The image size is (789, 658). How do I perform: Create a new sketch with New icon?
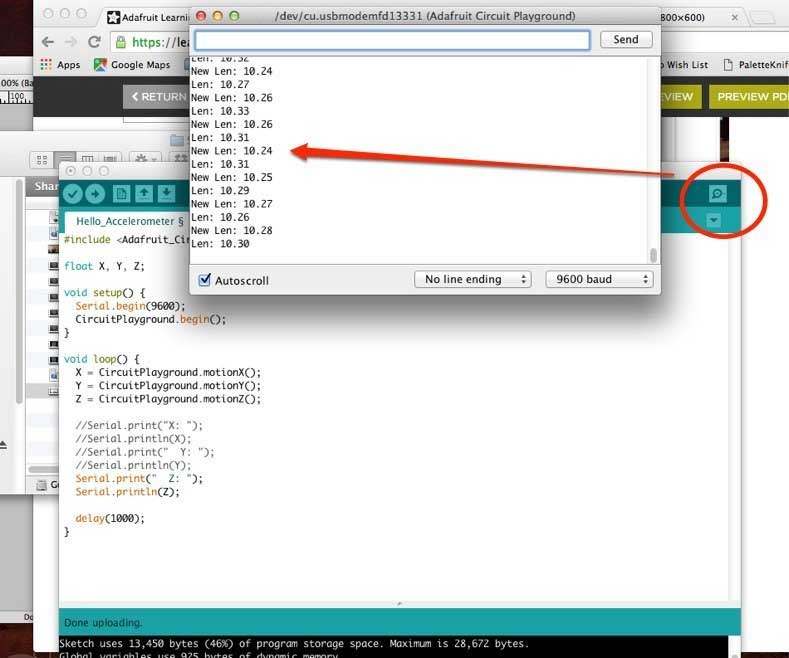point(122,194)
